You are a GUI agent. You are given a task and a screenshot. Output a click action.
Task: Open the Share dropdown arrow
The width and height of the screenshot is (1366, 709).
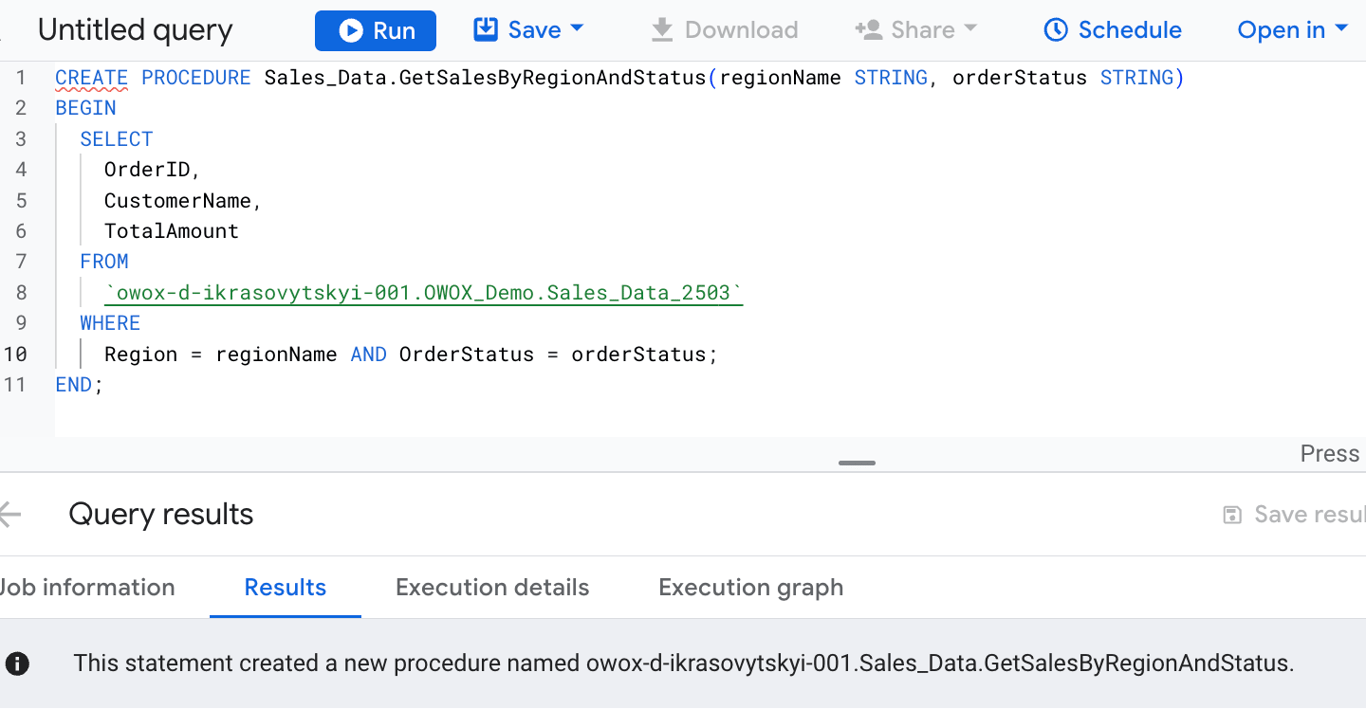pos(969,29)
